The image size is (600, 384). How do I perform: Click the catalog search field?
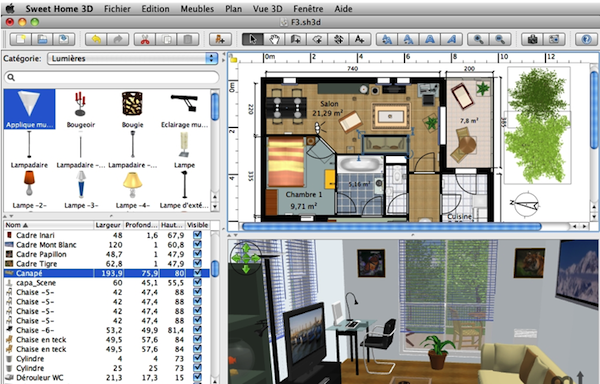point(111,77)
